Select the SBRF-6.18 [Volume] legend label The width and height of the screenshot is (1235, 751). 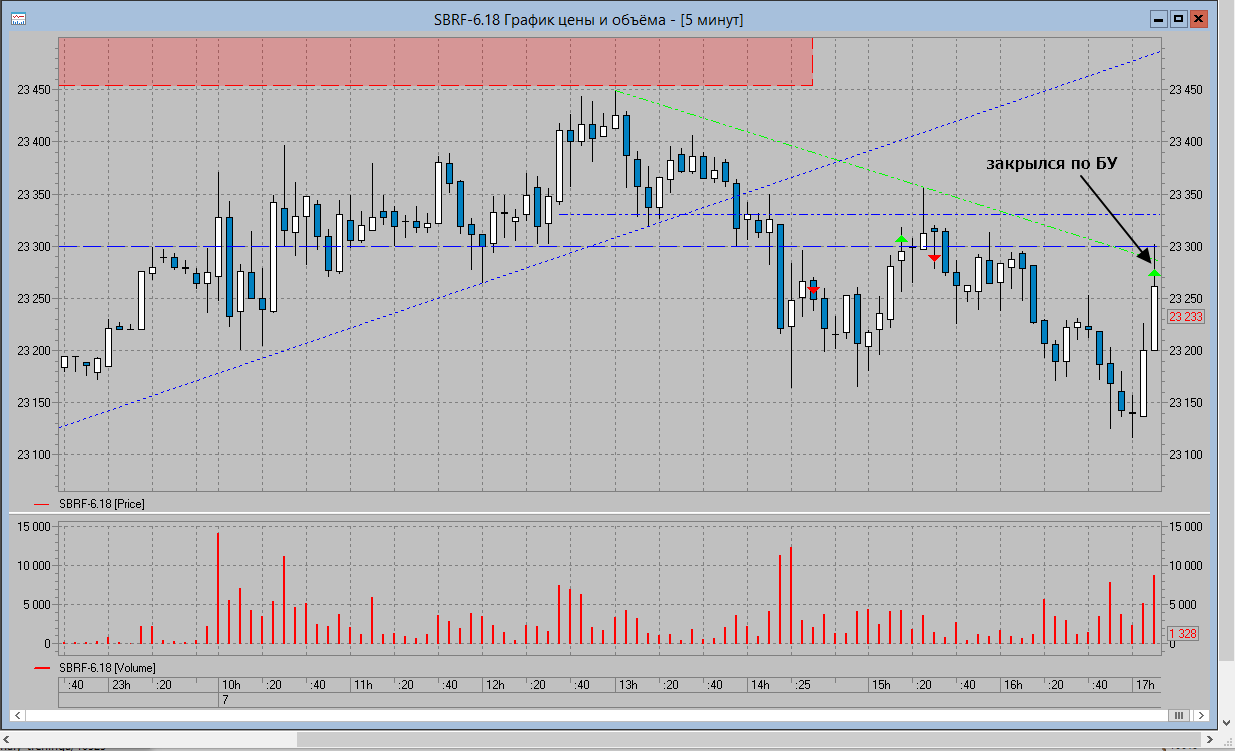pos(107,667)
